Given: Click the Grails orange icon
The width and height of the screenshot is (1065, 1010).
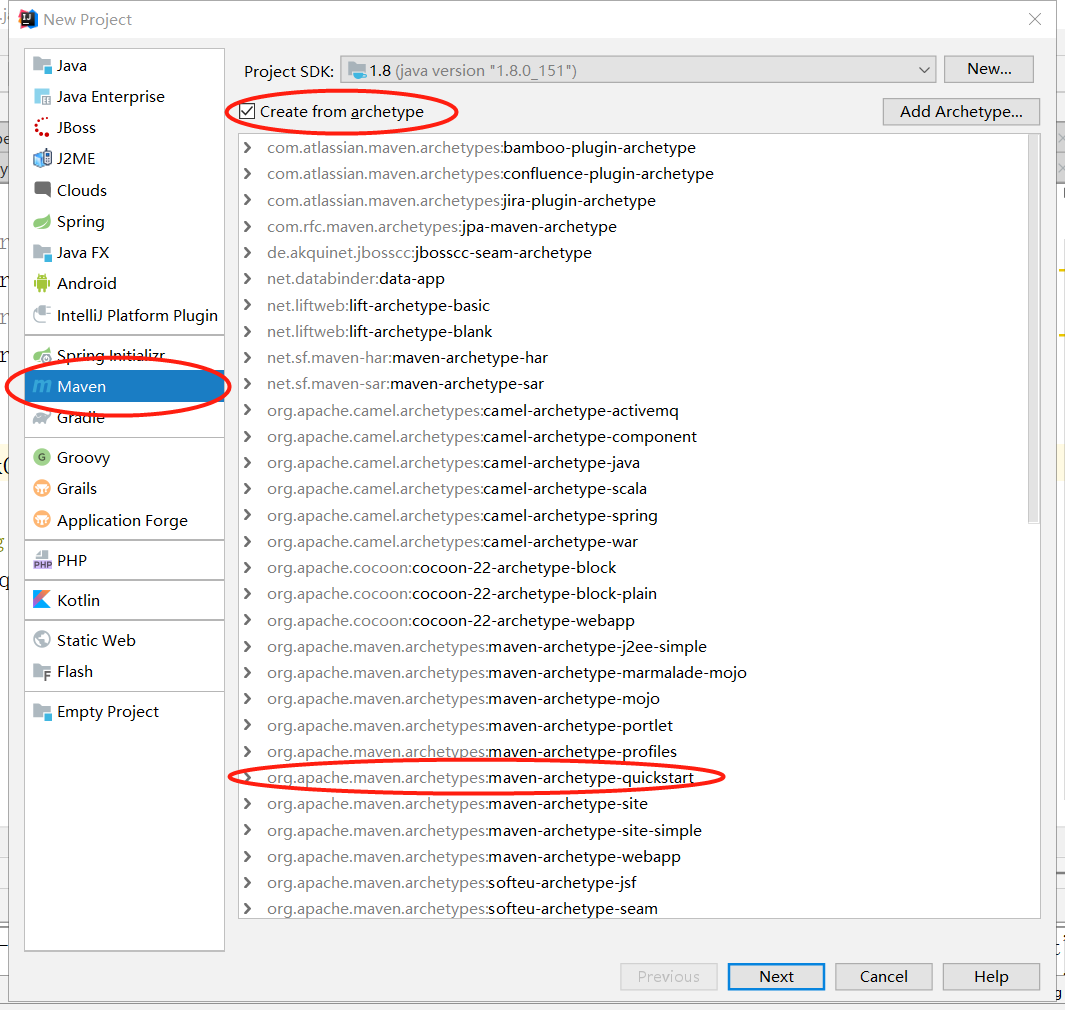Looking at the screenshot, I should click(42, 488).
